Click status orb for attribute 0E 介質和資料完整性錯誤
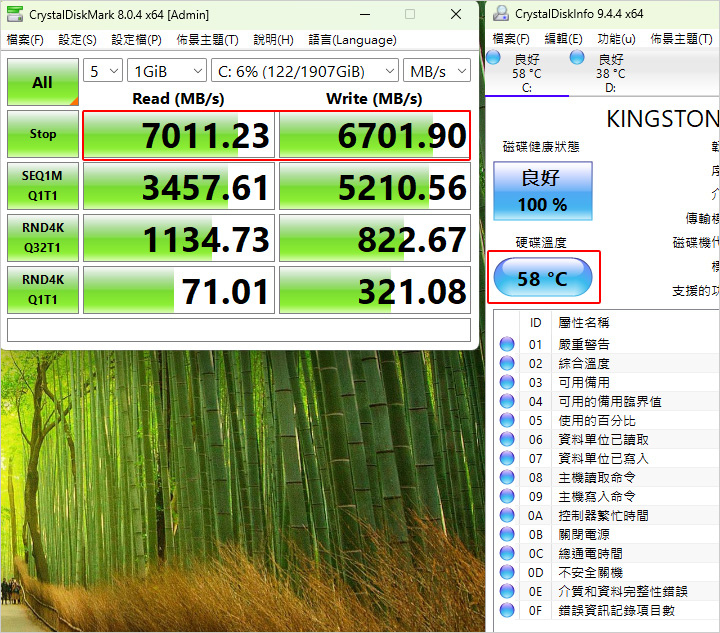This screenshot has width=720, height=633. [x=507, y=591]
